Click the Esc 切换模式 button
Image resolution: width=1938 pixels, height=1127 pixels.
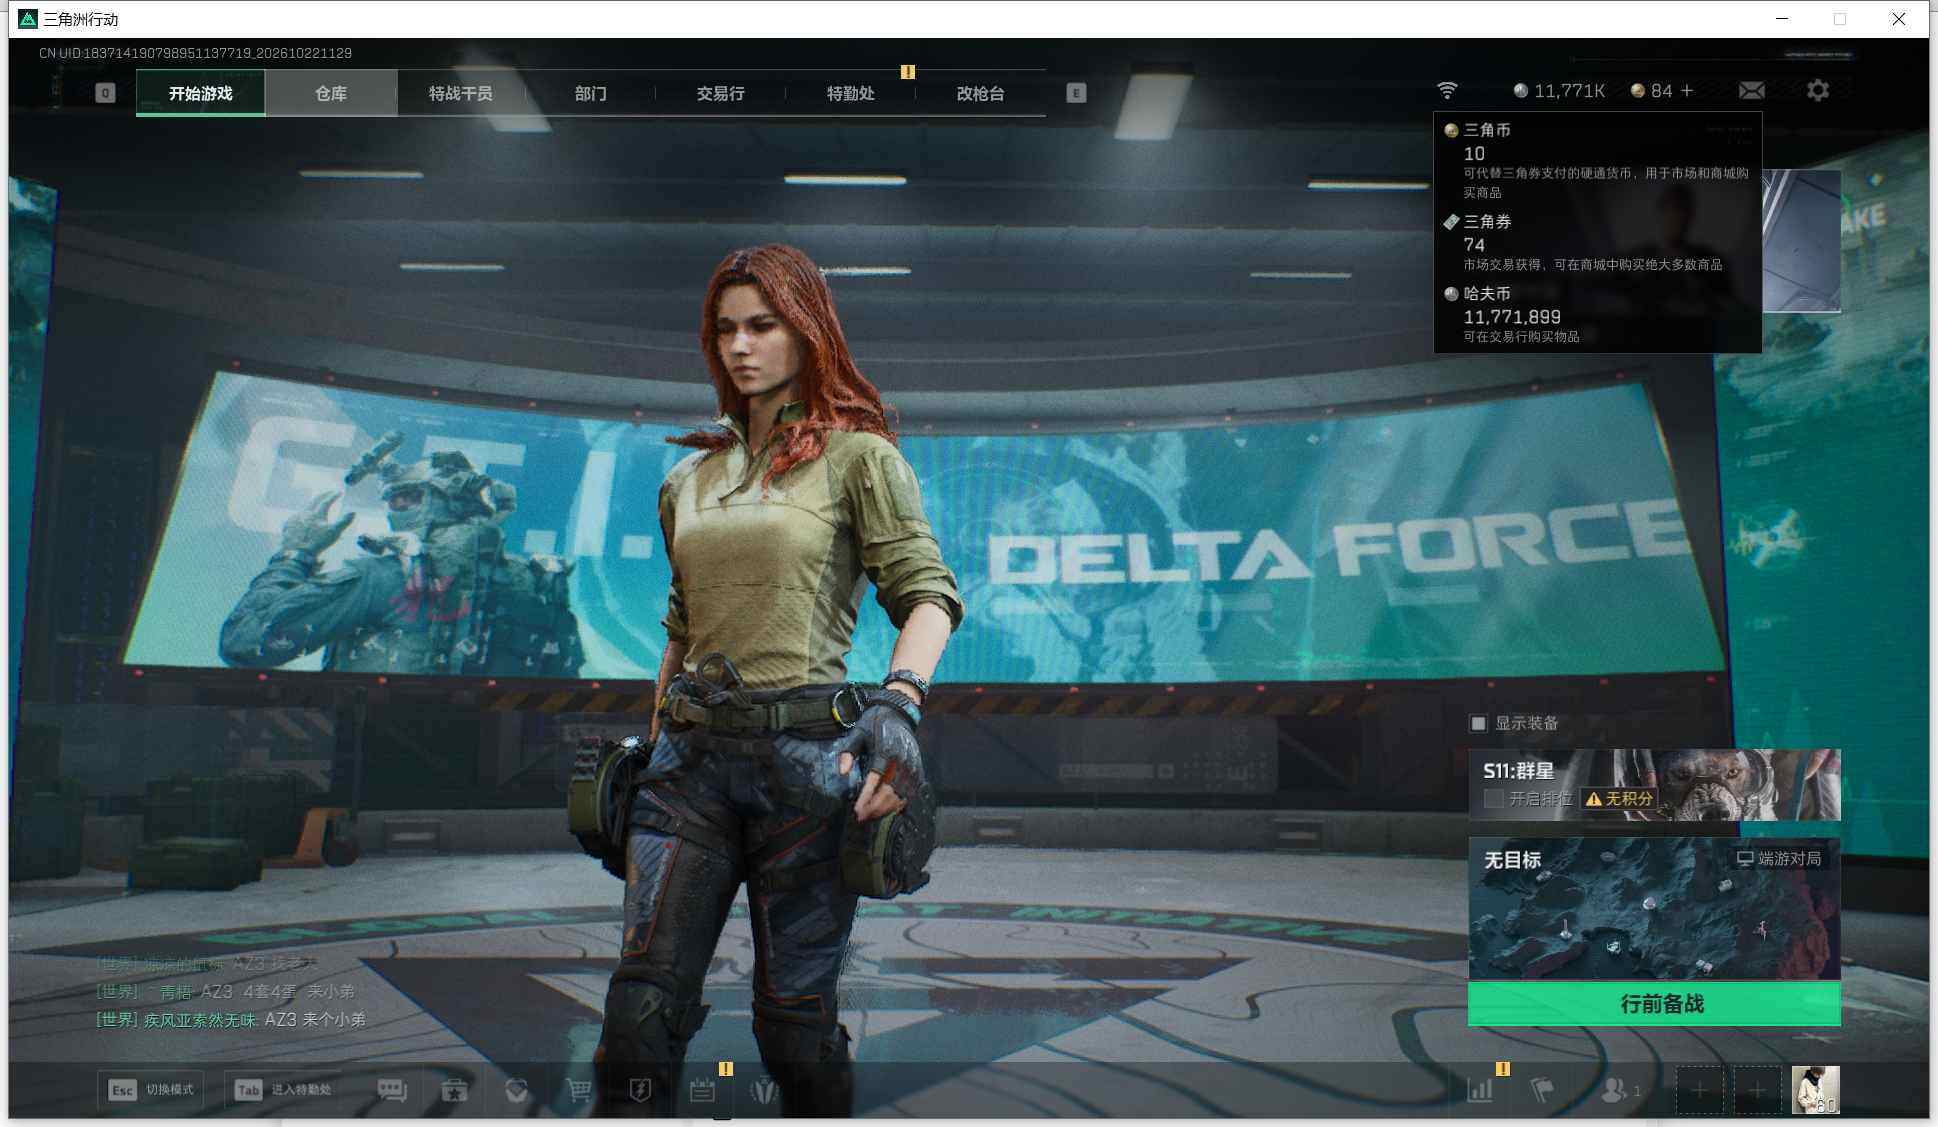(x=150, y=1090)
